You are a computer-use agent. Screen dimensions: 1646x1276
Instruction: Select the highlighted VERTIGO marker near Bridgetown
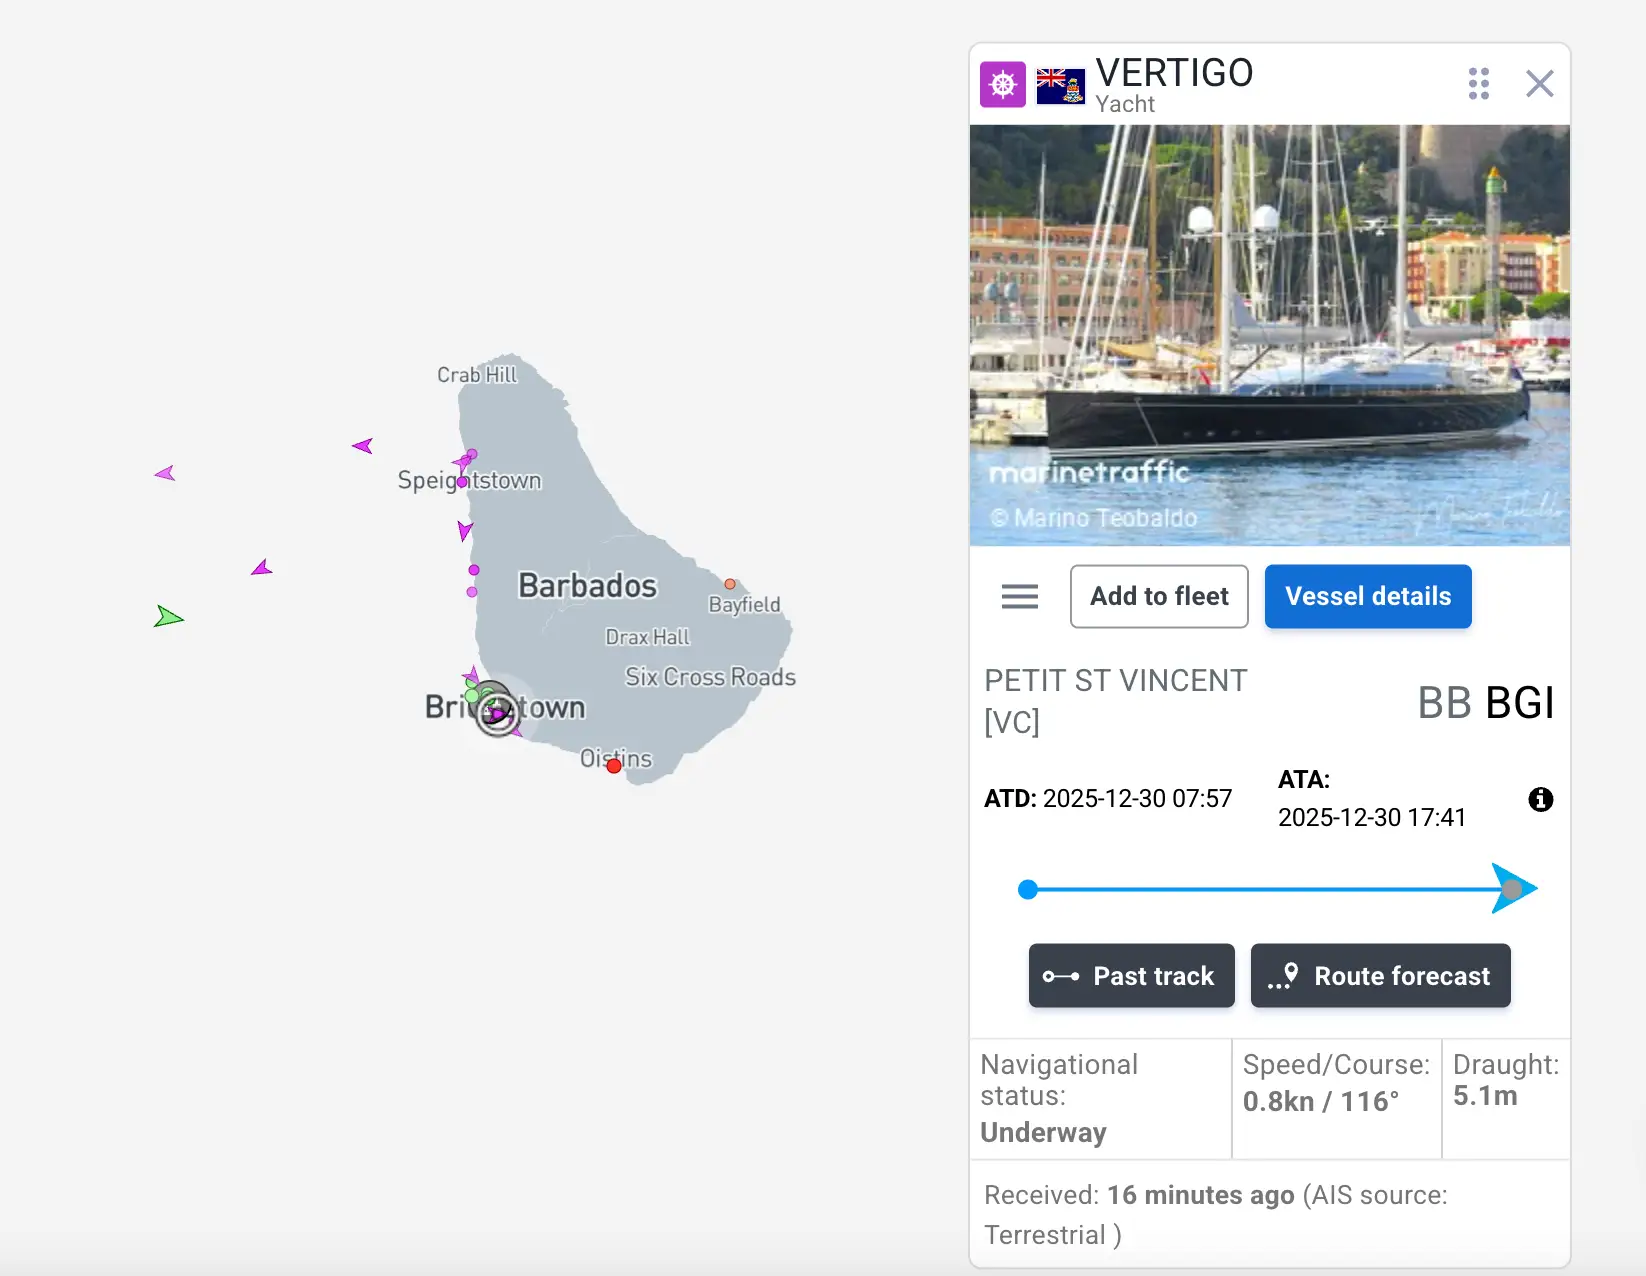pos(497,712)
